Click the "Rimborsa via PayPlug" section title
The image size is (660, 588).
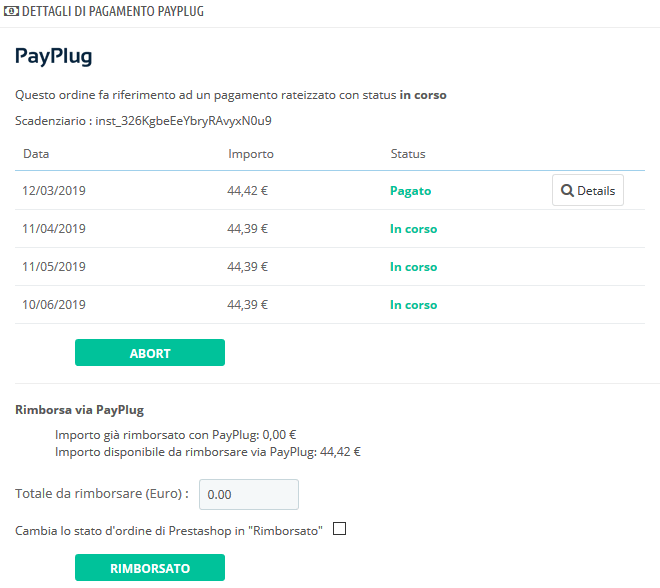pyautogui.click(x=78, y=410)
